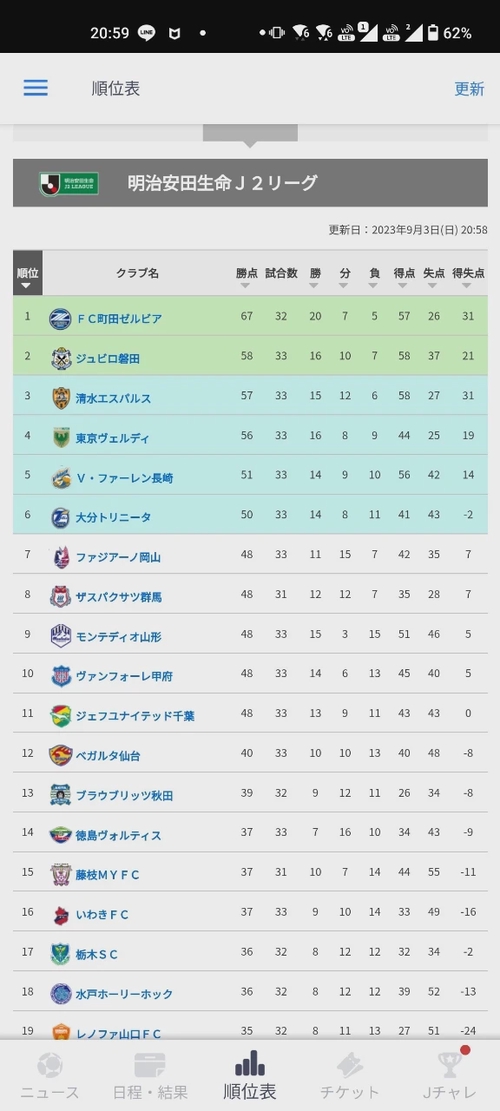
Task: Switch to 日程・結果 tab
Action: click(x=149, y=1076)
